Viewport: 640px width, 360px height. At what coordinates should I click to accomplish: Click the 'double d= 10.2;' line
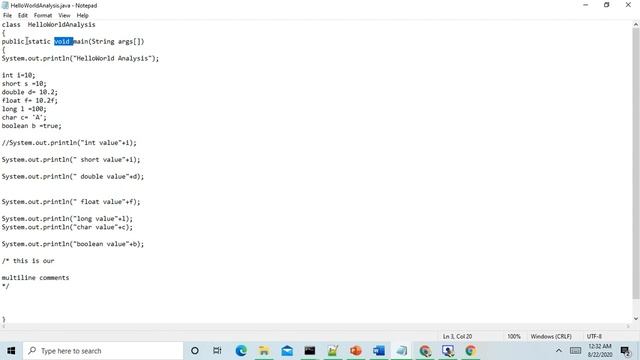pyautogui.click(x=30, y=92)
